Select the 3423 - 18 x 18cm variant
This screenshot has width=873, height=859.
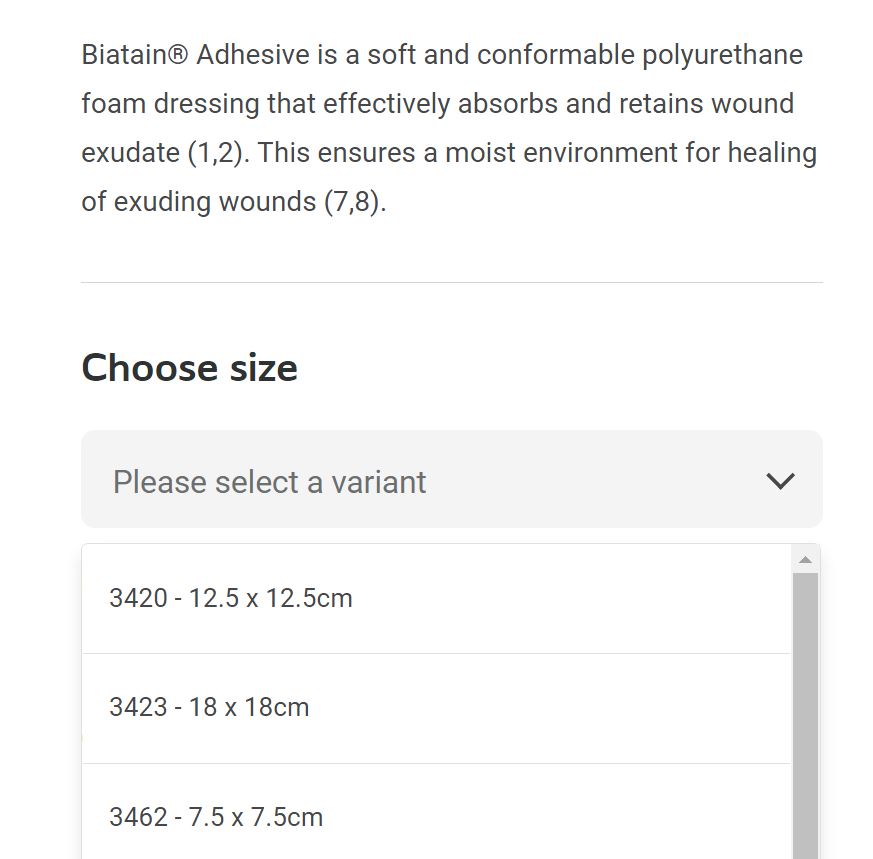pyautogui.click(x=209, y=707)
